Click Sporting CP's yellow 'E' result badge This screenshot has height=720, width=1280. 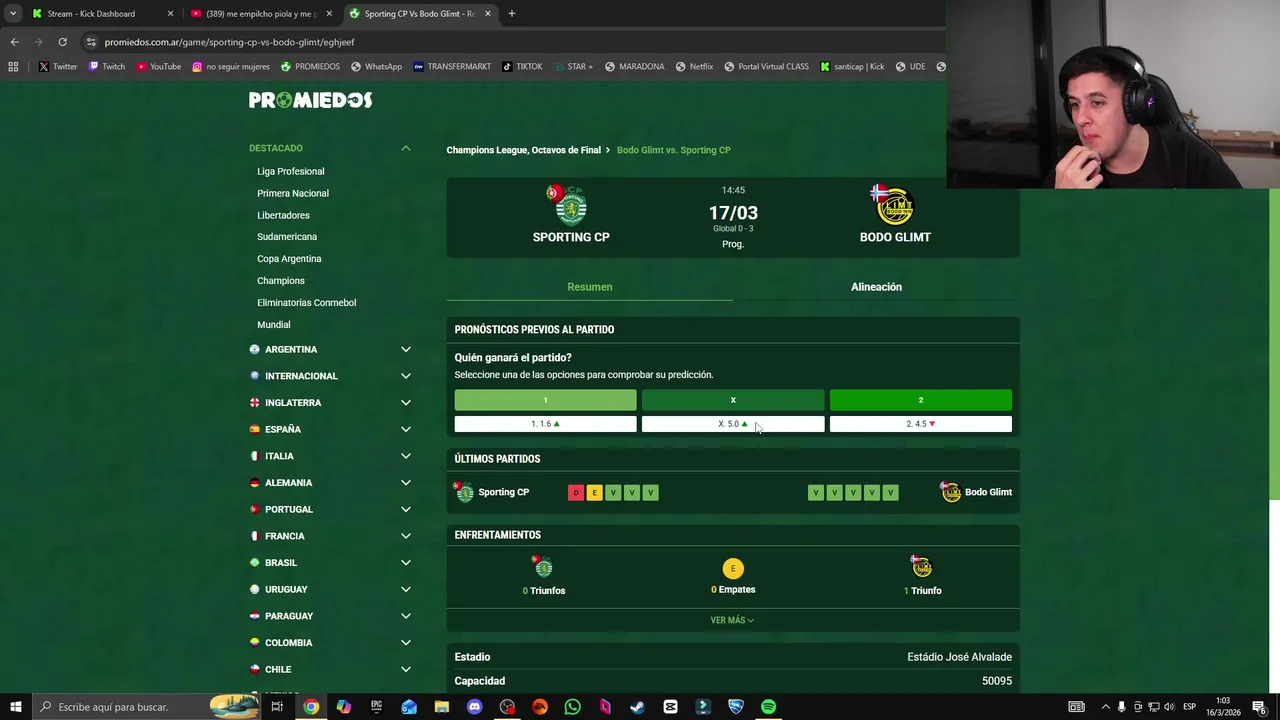point(594,492)
